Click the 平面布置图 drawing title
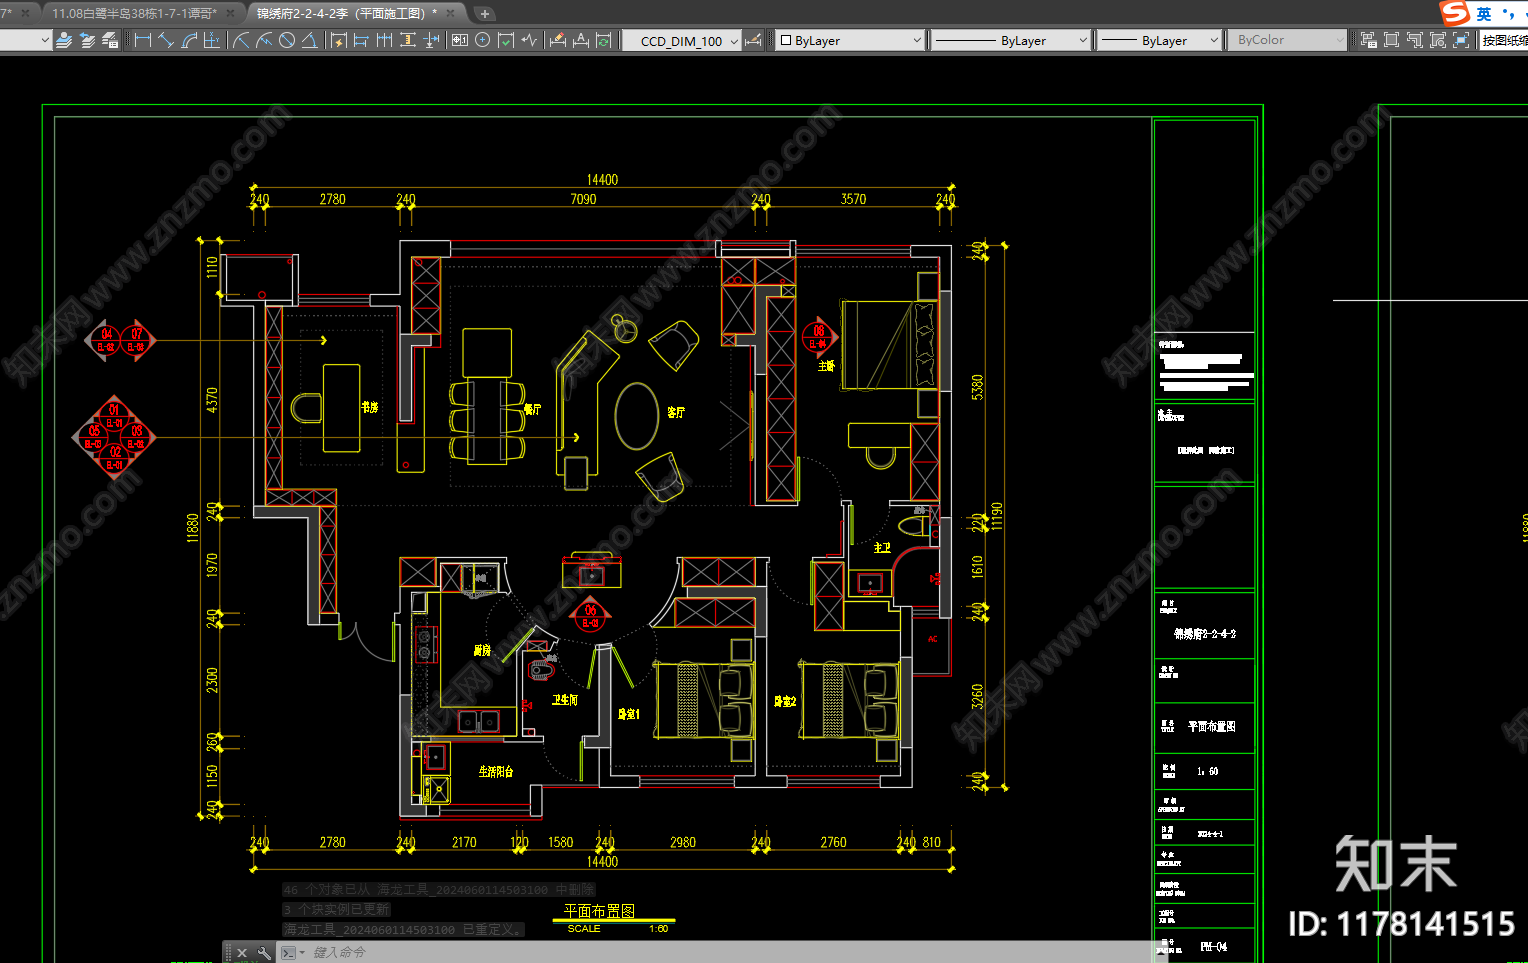This screenshot has height=963, width=1528. point(599,911)
